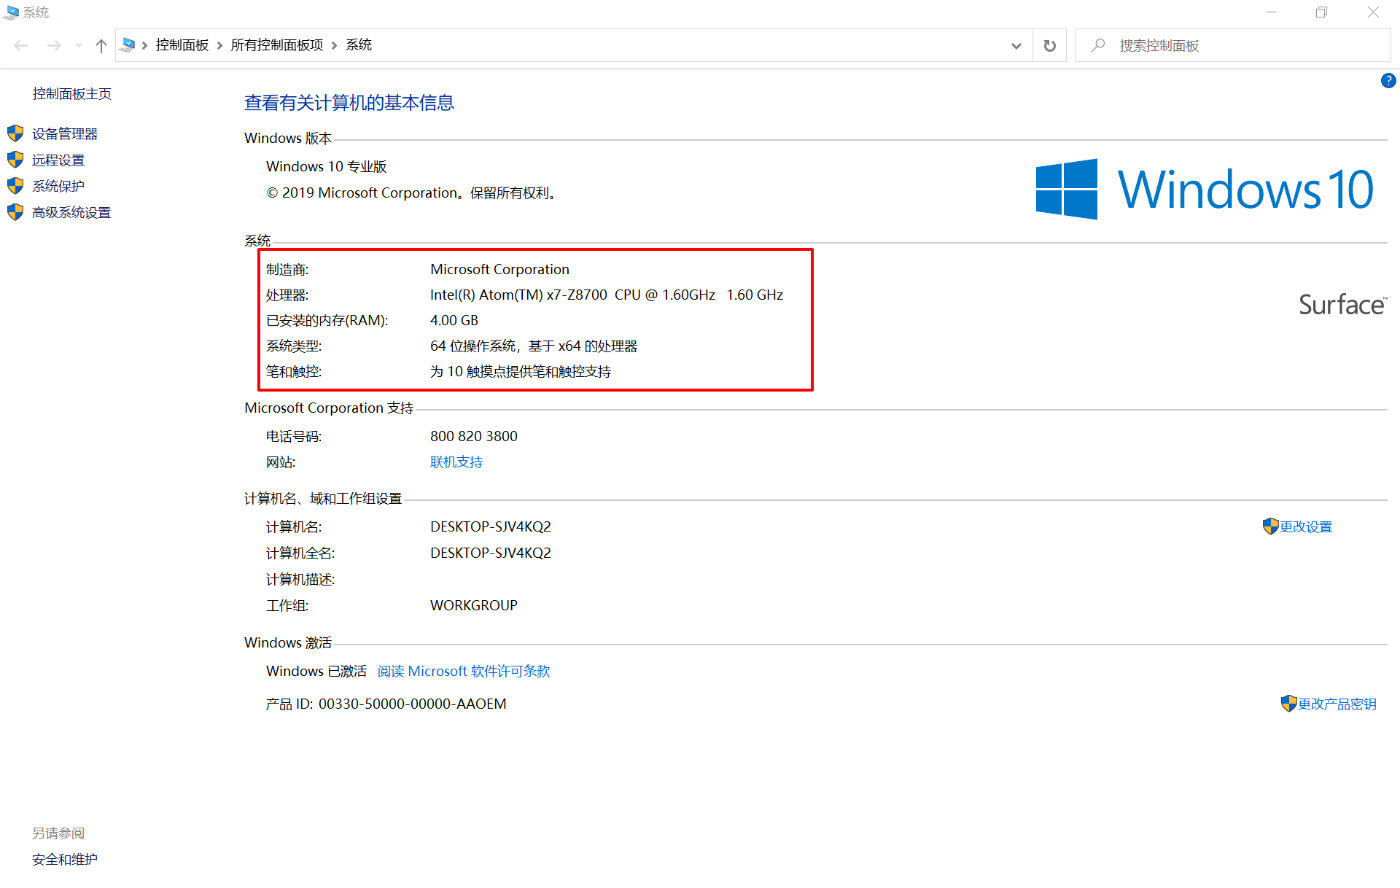Open the 联机支持 website link
Screen dimensions: 1400x888
click(x=456, y=462)
